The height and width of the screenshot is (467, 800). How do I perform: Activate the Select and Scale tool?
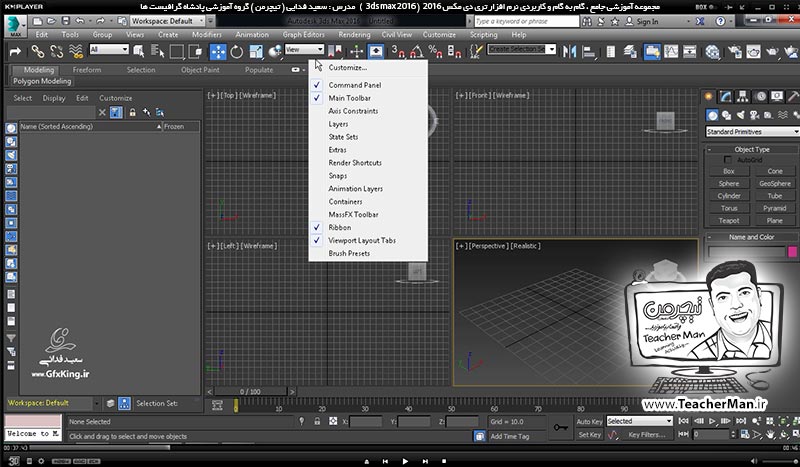click(x=256, y=52)
